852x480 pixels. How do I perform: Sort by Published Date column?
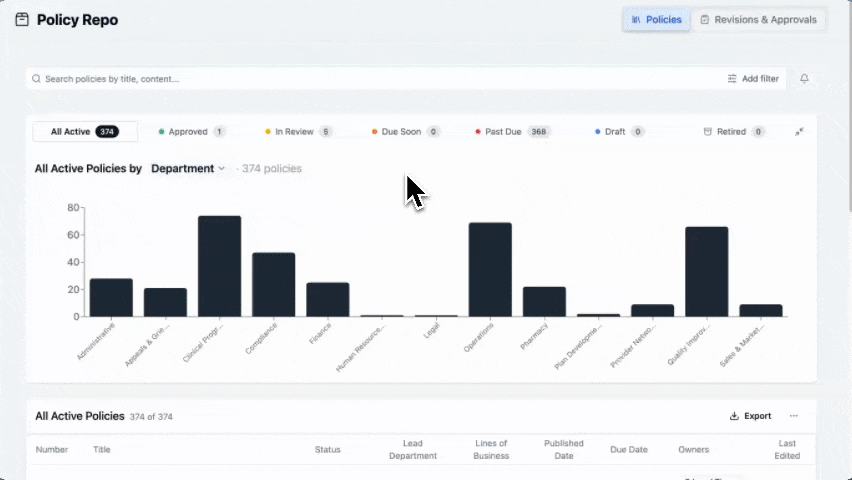(x=564, y=450)
